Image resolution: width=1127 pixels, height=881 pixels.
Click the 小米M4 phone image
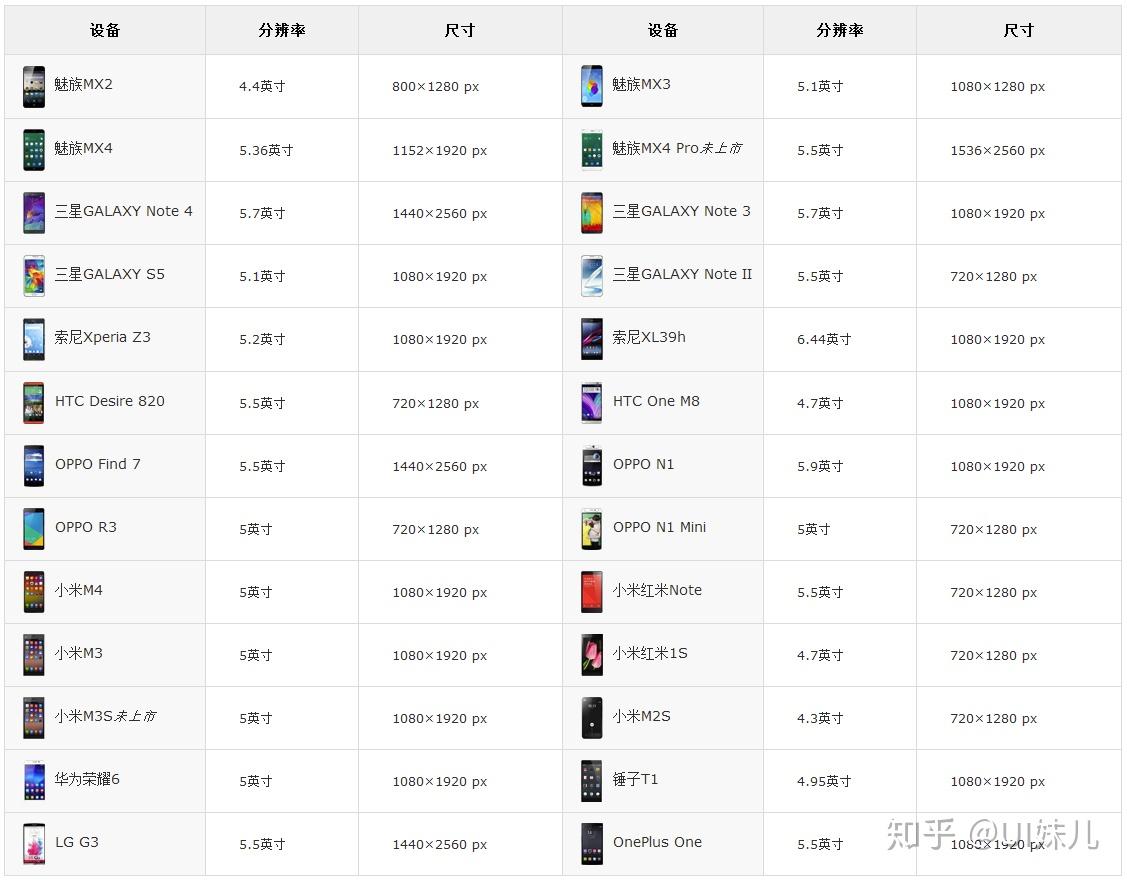coord(34,592)
